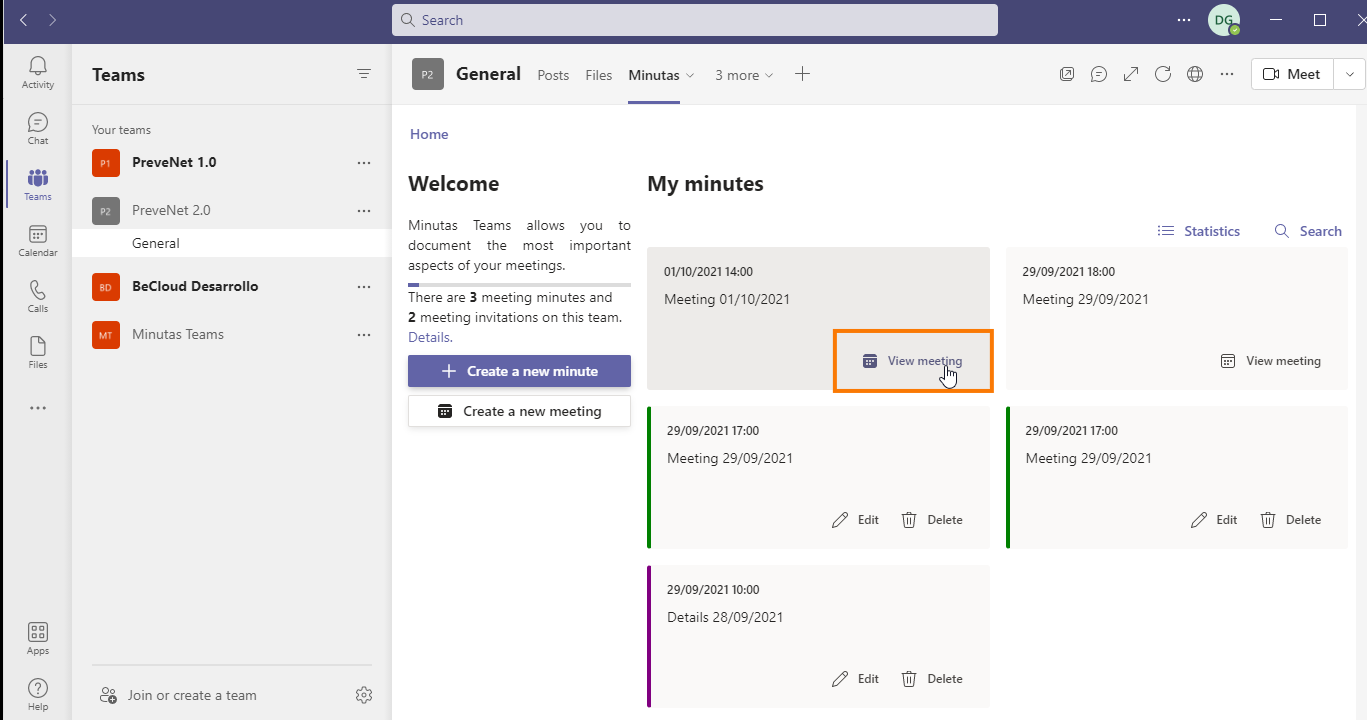Open PreveNet 2.0 more options
Screen dimensions: 1367x720
pos(364,210)
